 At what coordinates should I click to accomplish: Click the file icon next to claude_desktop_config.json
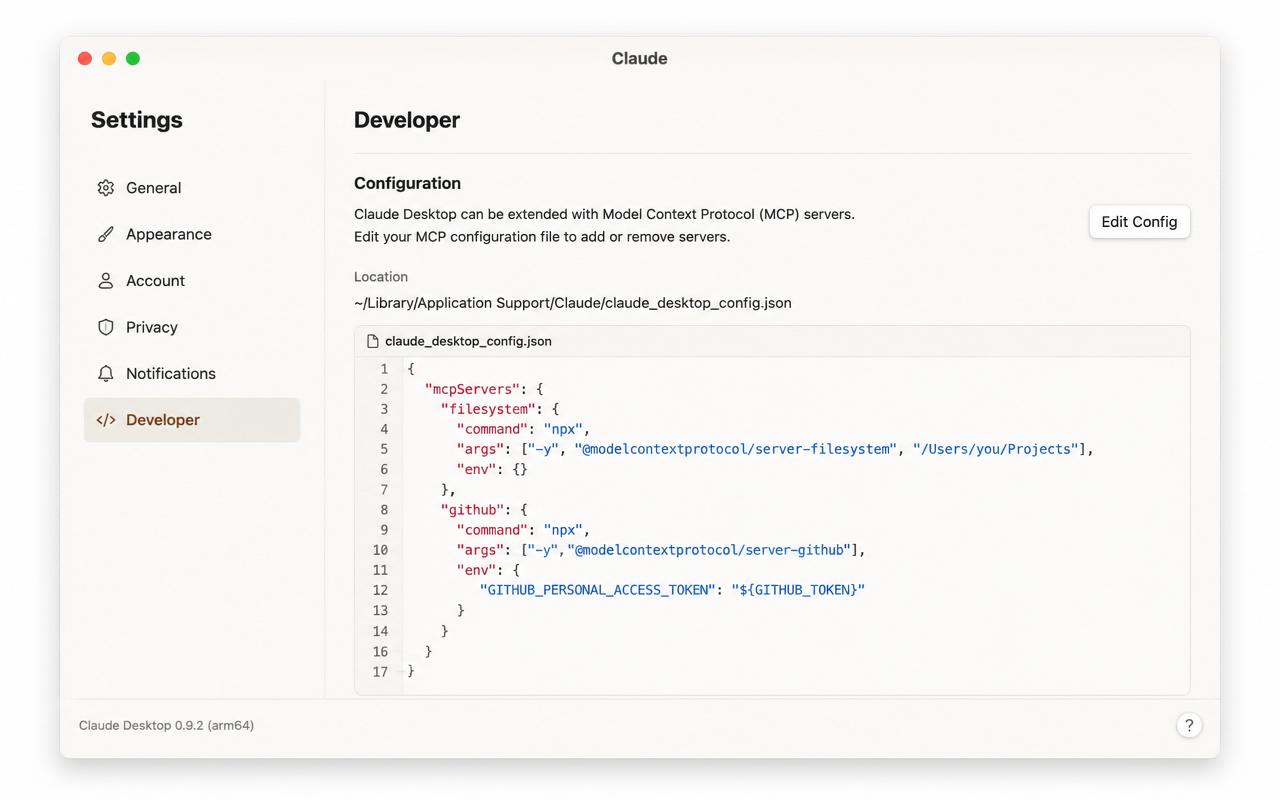click(x=372, y=341)
